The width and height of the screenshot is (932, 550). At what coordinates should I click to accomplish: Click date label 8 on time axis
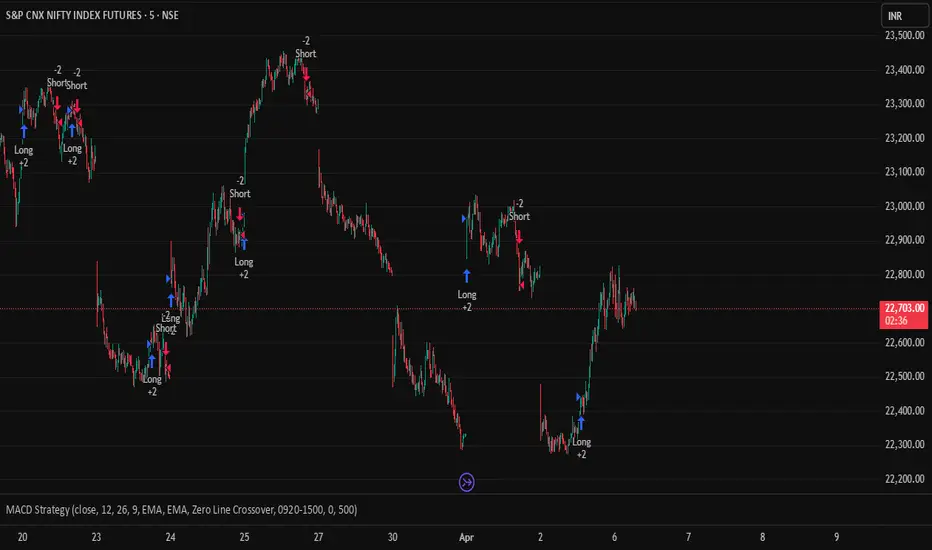pyautogui.click(x=763, y=537)
